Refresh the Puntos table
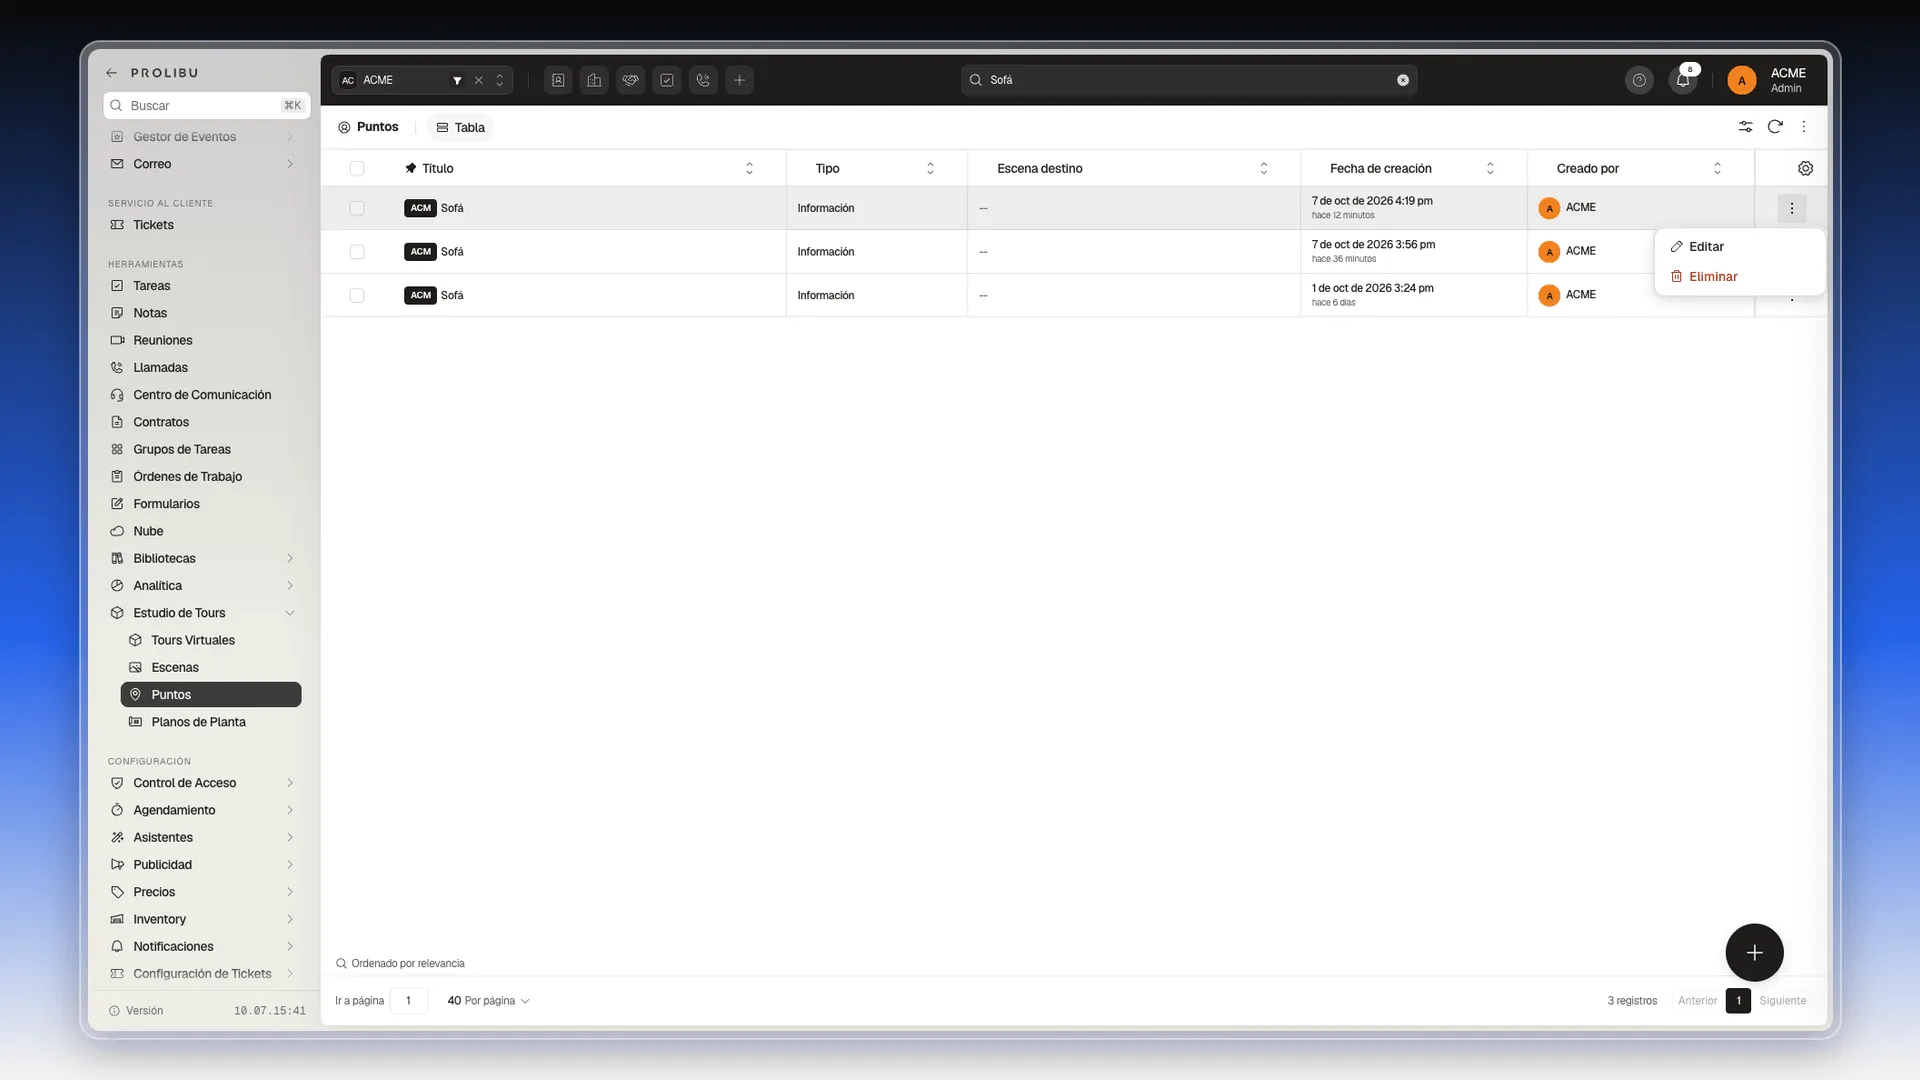 click(x=1775, y=127)
